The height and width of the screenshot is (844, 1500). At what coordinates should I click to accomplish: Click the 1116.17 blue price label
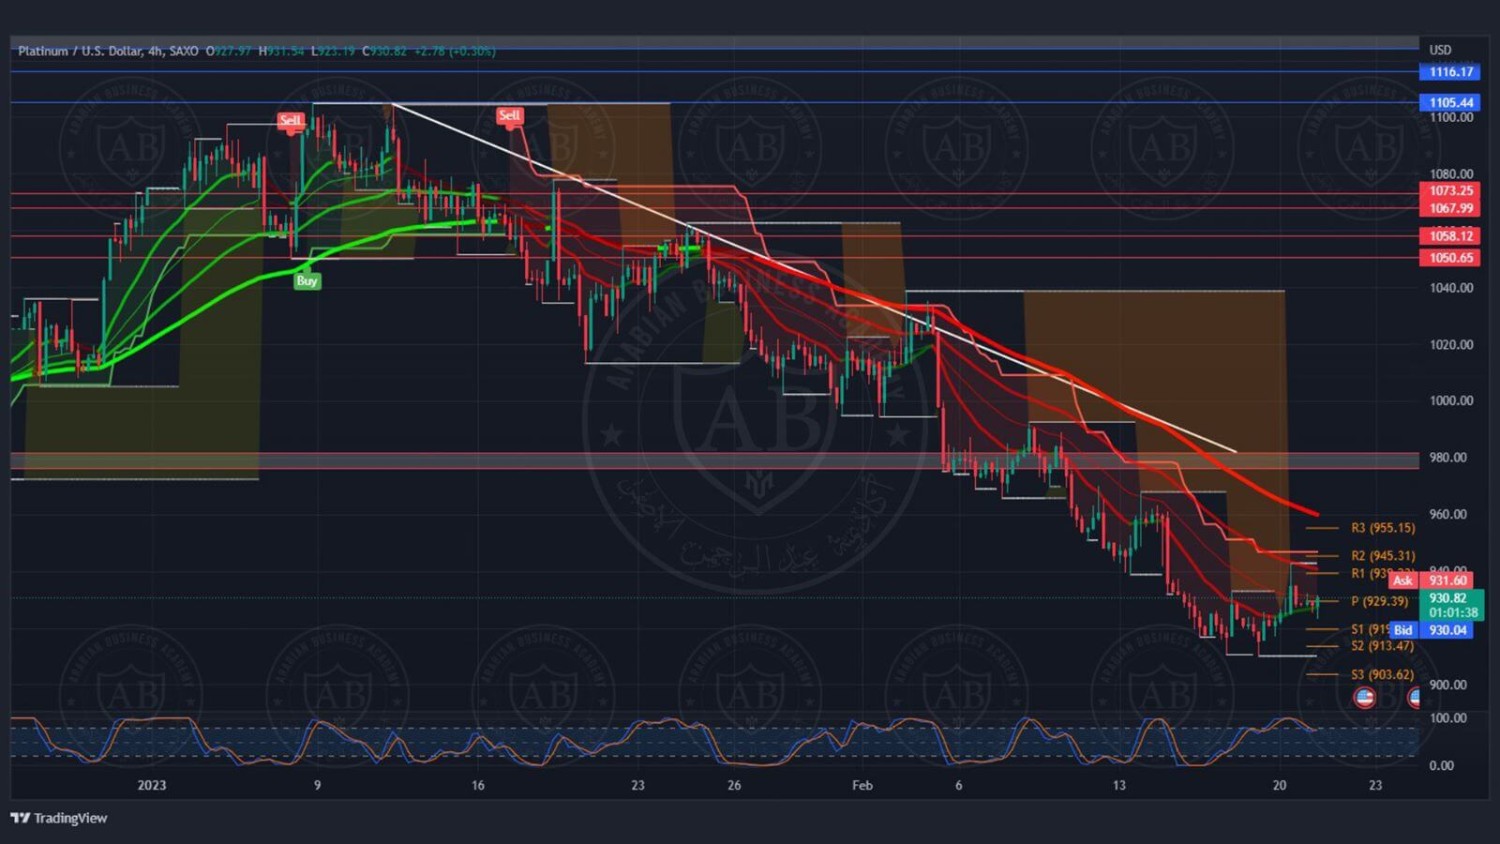coord(1450,72)
